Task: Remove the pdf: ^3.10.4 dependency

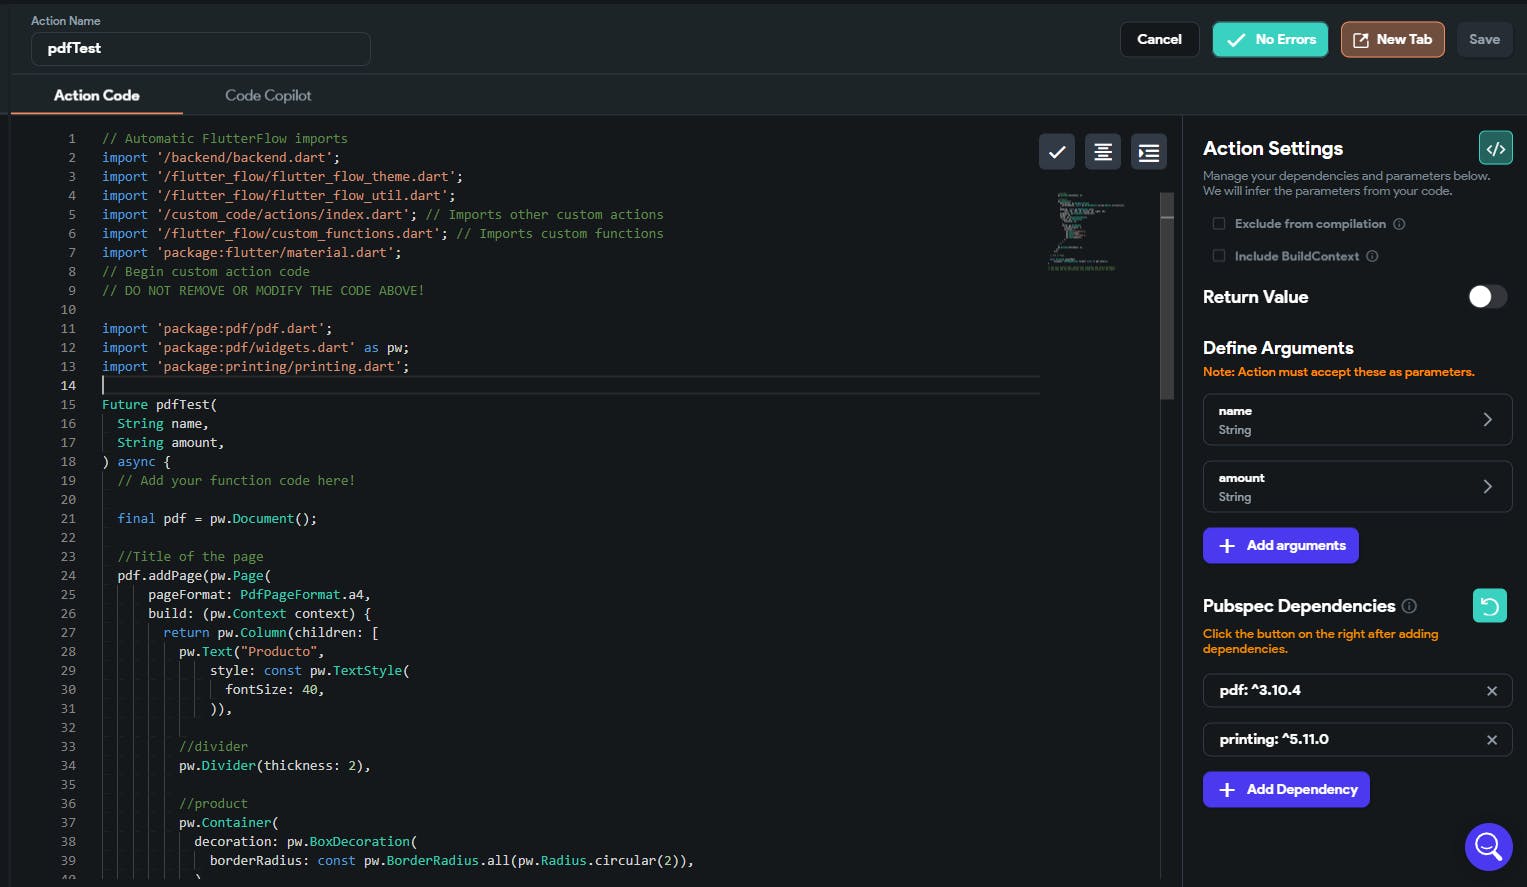Action: 1491,691
